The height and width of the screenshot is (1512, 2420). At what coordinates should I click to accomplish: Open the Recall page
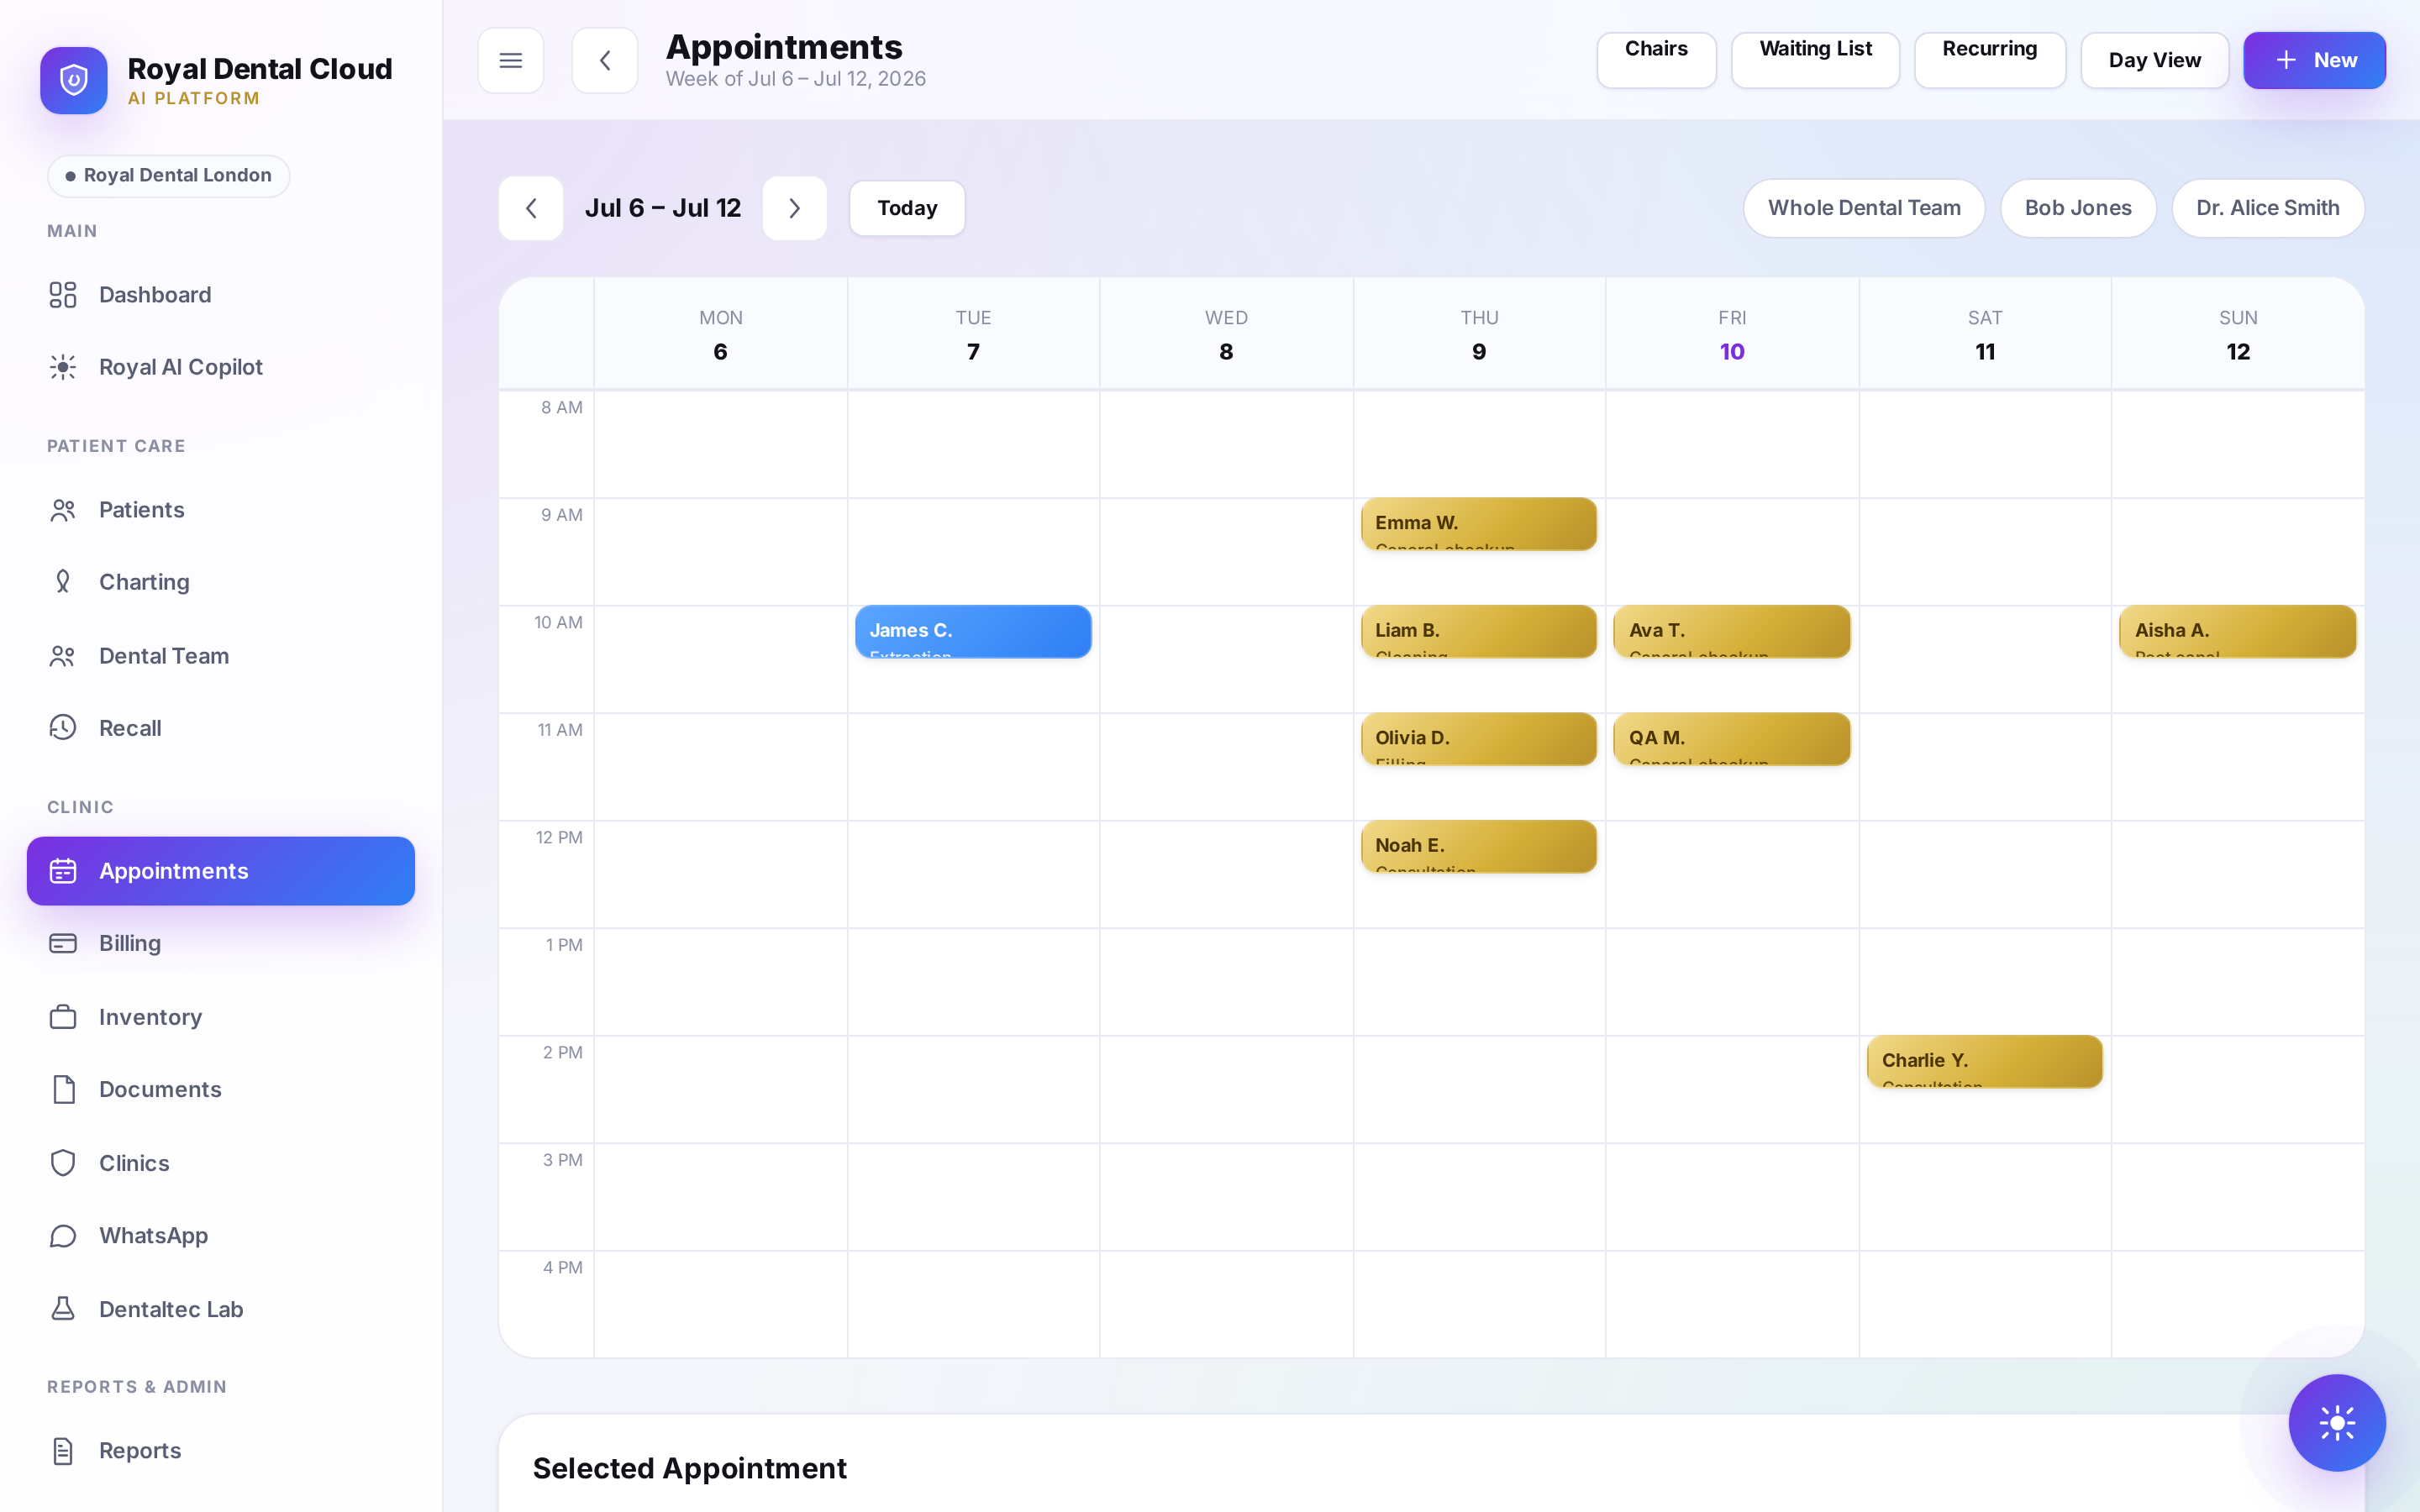pyautogui.click(x=221, y=728)
